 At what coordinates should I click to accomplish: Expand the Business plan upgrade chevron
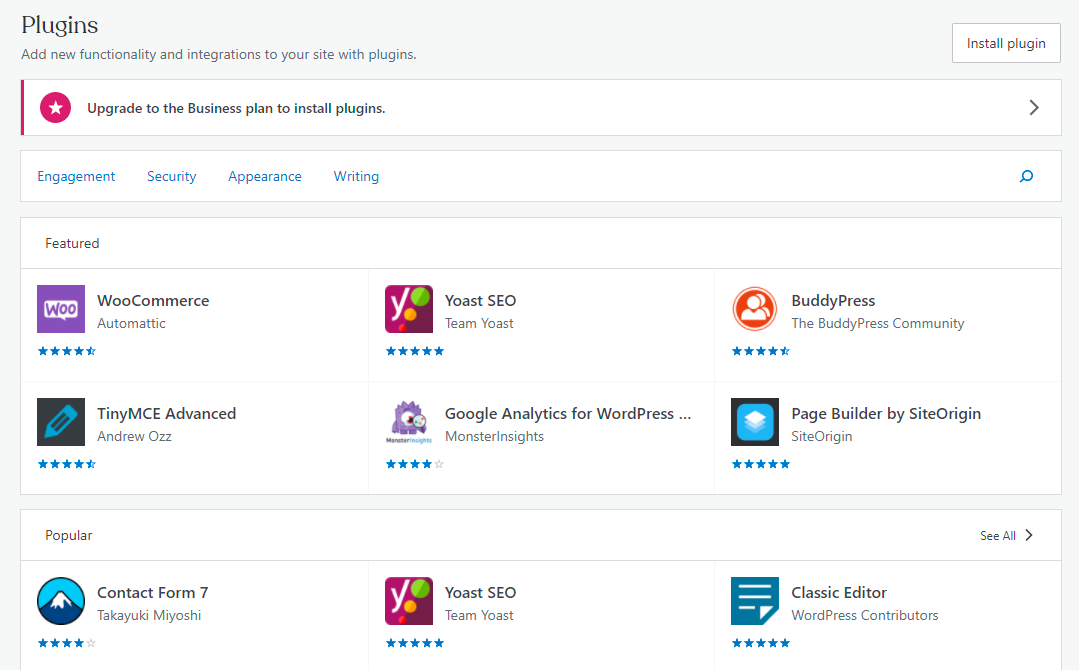[x=1034, y=108]
